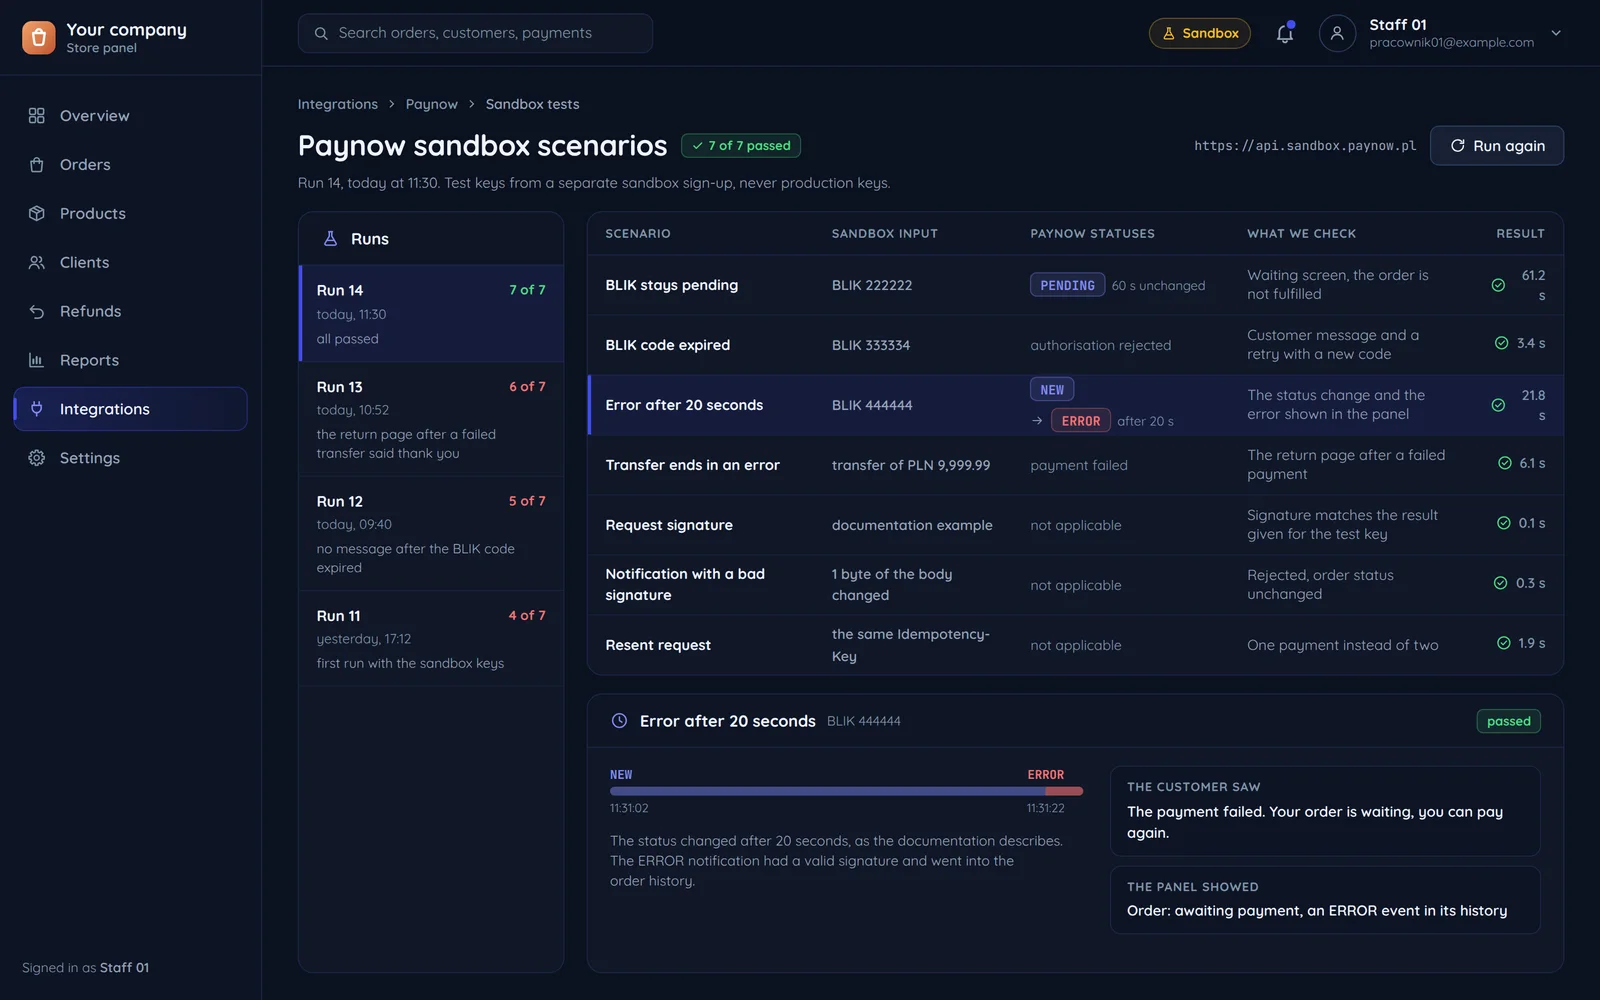Select Run 13 with 6 of 7
1600x1000 pixels.
432,419
